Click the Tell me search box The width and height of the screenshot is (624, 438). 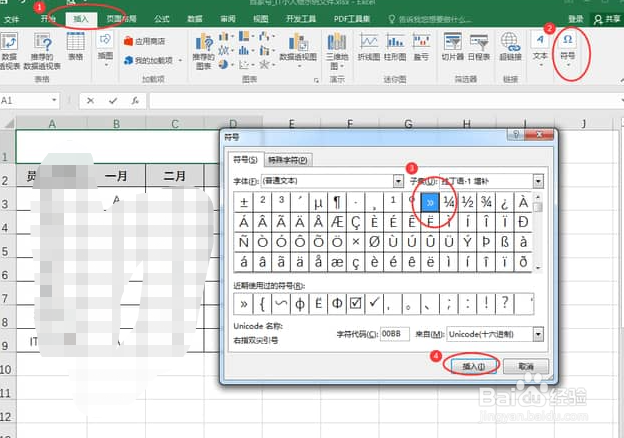430,19
